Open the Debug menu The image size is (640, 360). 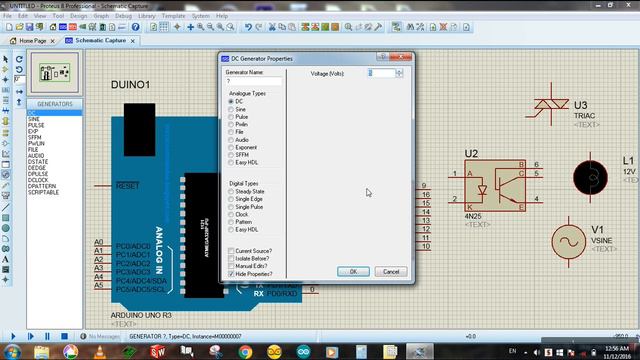pyautogui.click(x=123, y=16)
